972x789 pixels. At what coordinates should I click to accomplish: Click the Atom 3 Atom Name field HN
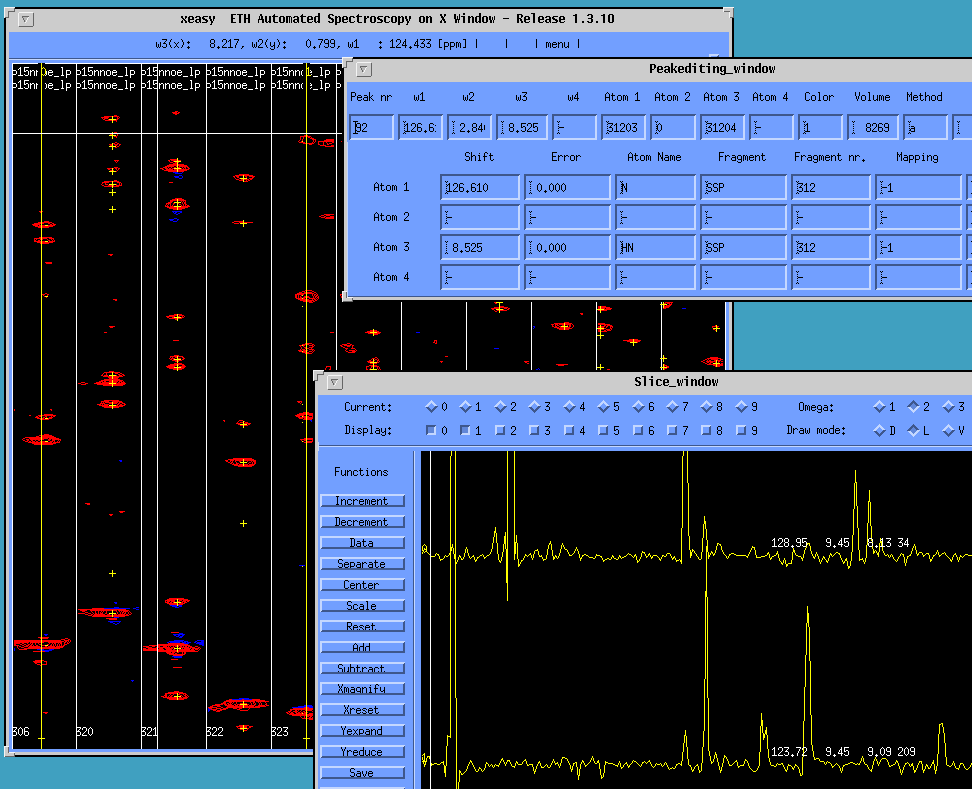point(655,247)
